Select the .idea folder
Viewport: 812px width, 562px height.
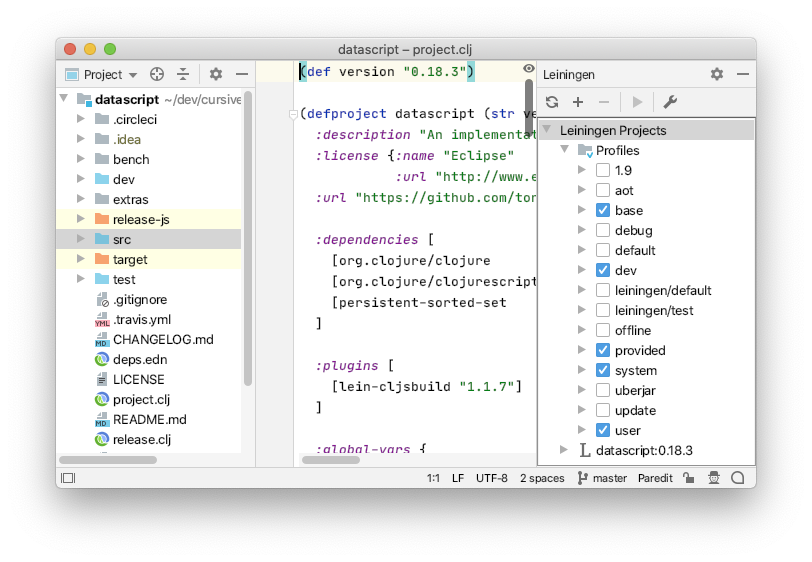pos(149,139)
